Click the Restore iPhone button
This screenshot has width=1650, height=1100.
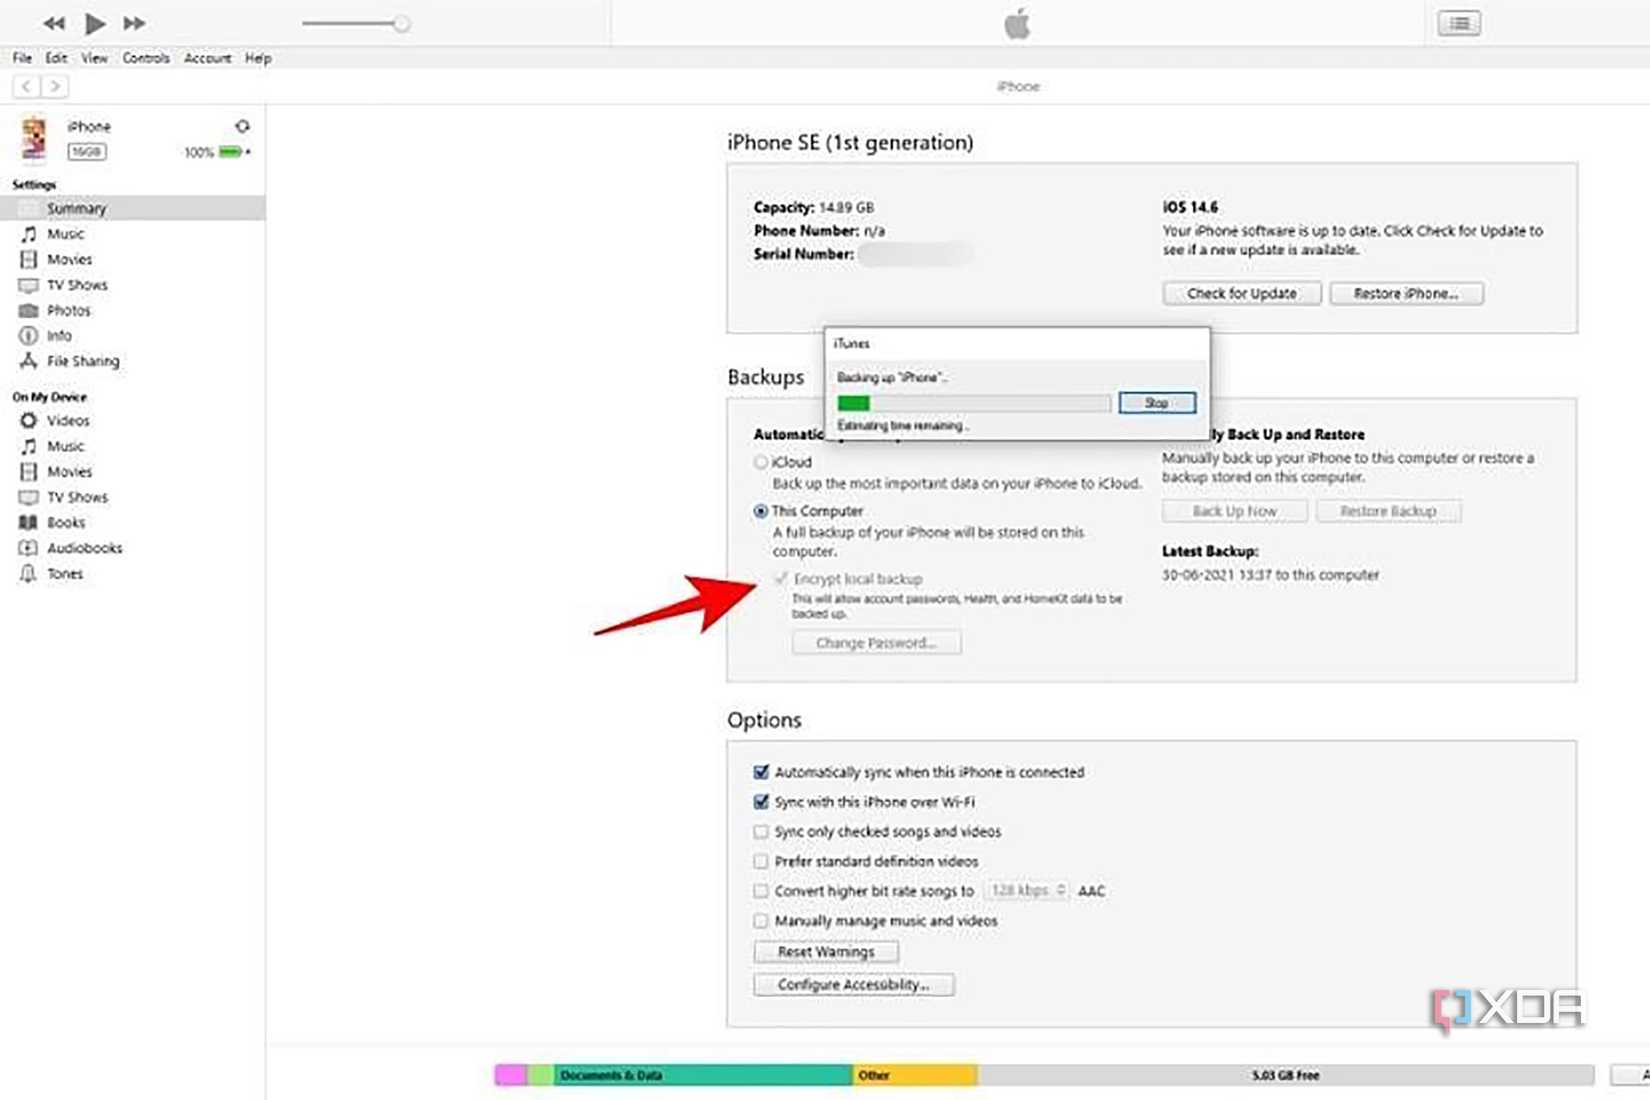click(x=1406, y=293)
